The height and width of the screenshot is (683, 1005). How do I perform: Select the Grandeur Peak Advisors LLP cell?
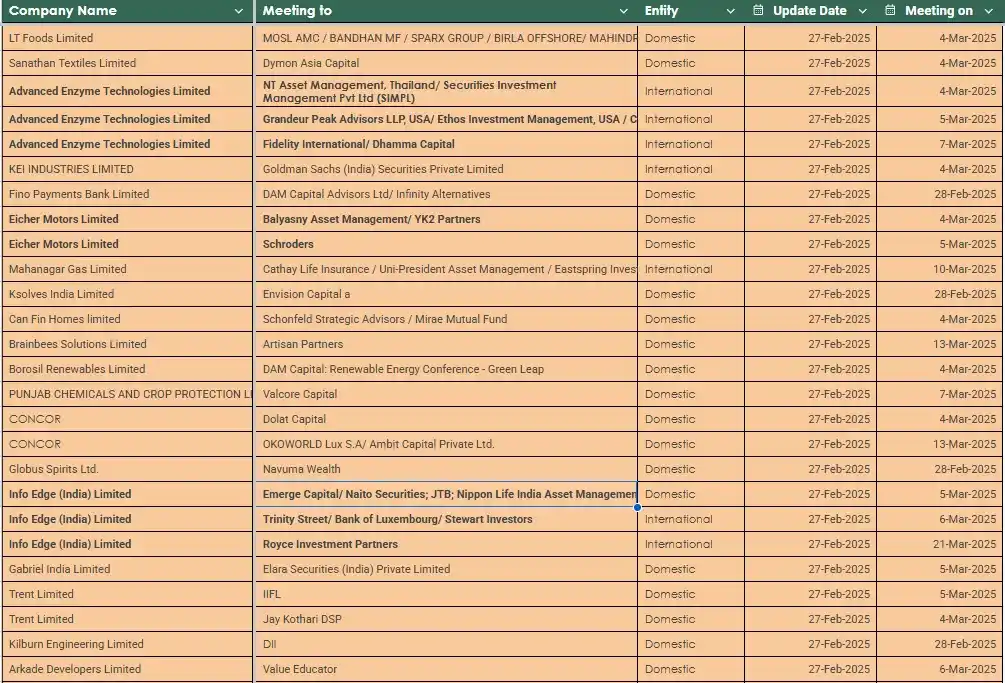point(446,119)
